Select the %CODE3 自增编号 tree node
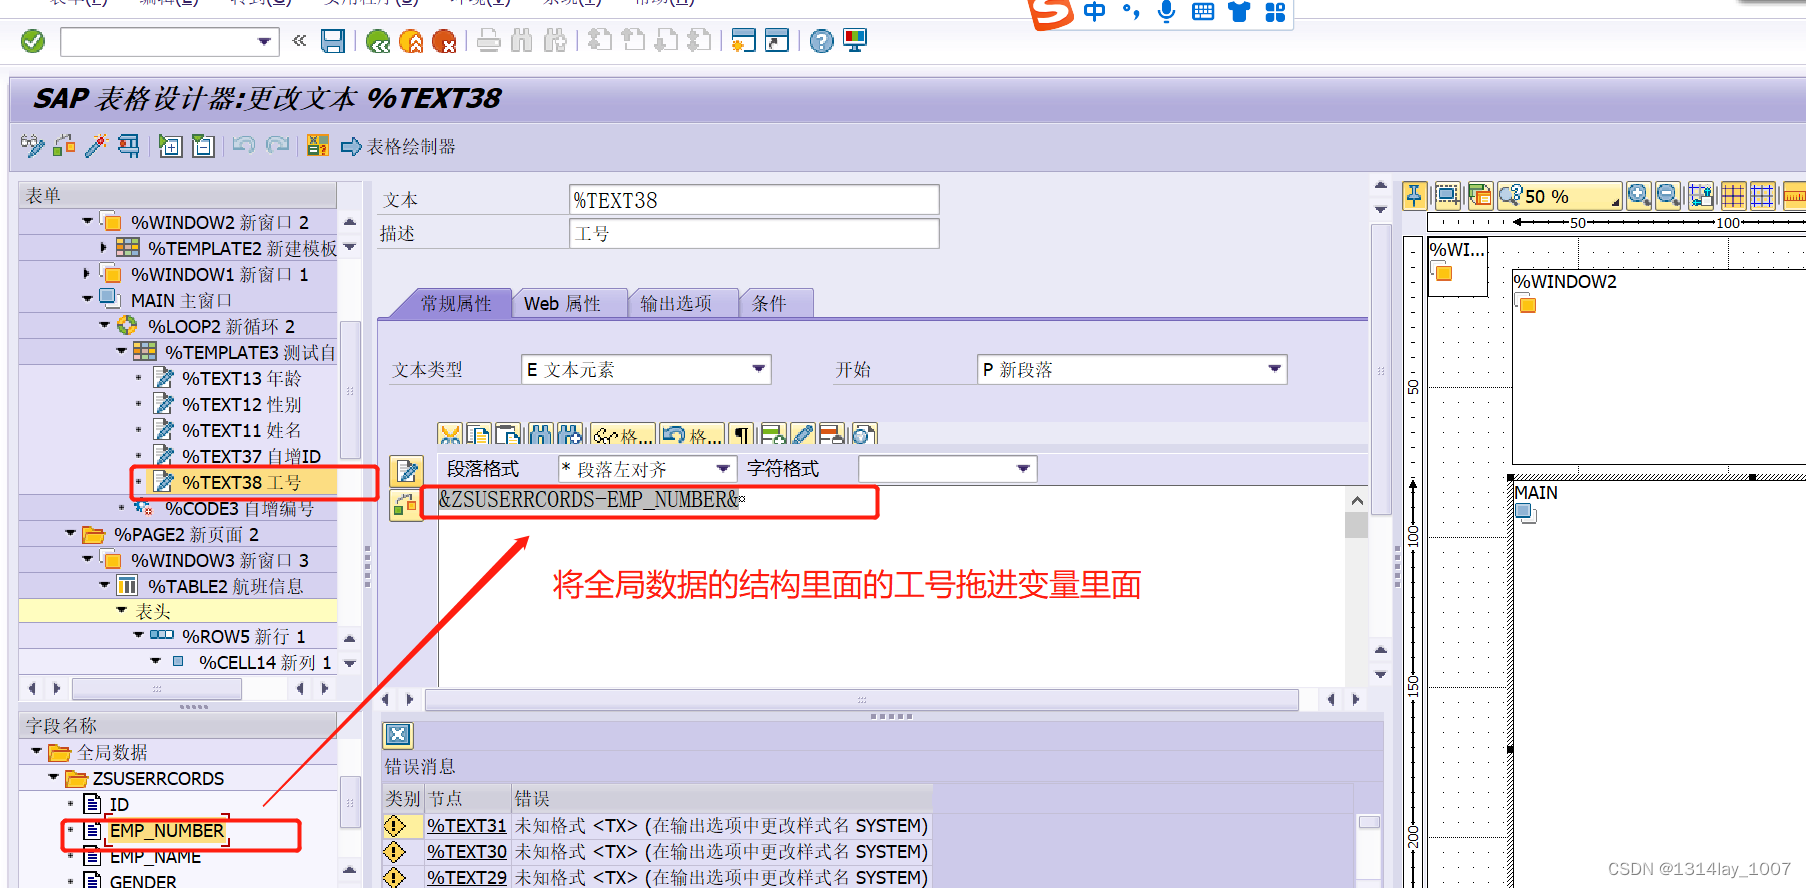 239,508
